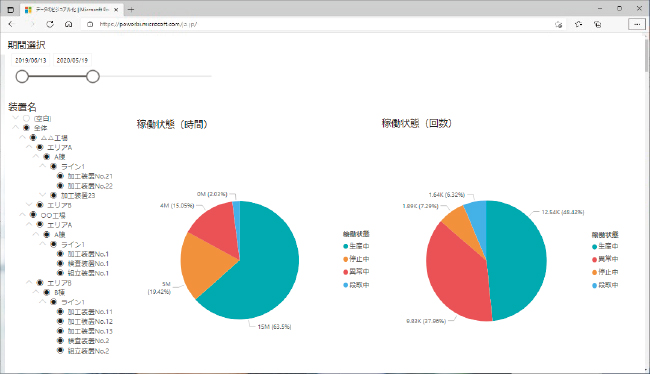Open tab actions icon at top left

pos(11,9)
